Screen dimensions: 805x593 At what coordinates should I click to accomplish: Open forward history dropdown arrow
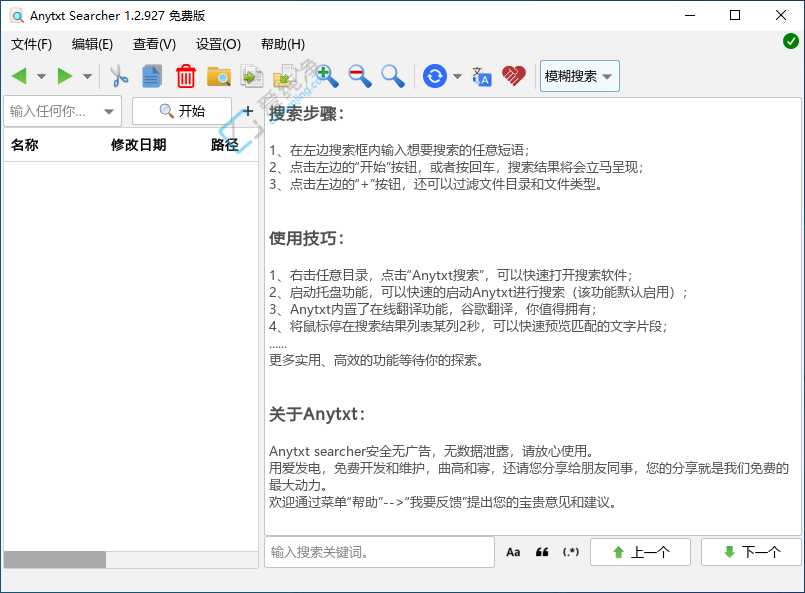tap(87, 77)
